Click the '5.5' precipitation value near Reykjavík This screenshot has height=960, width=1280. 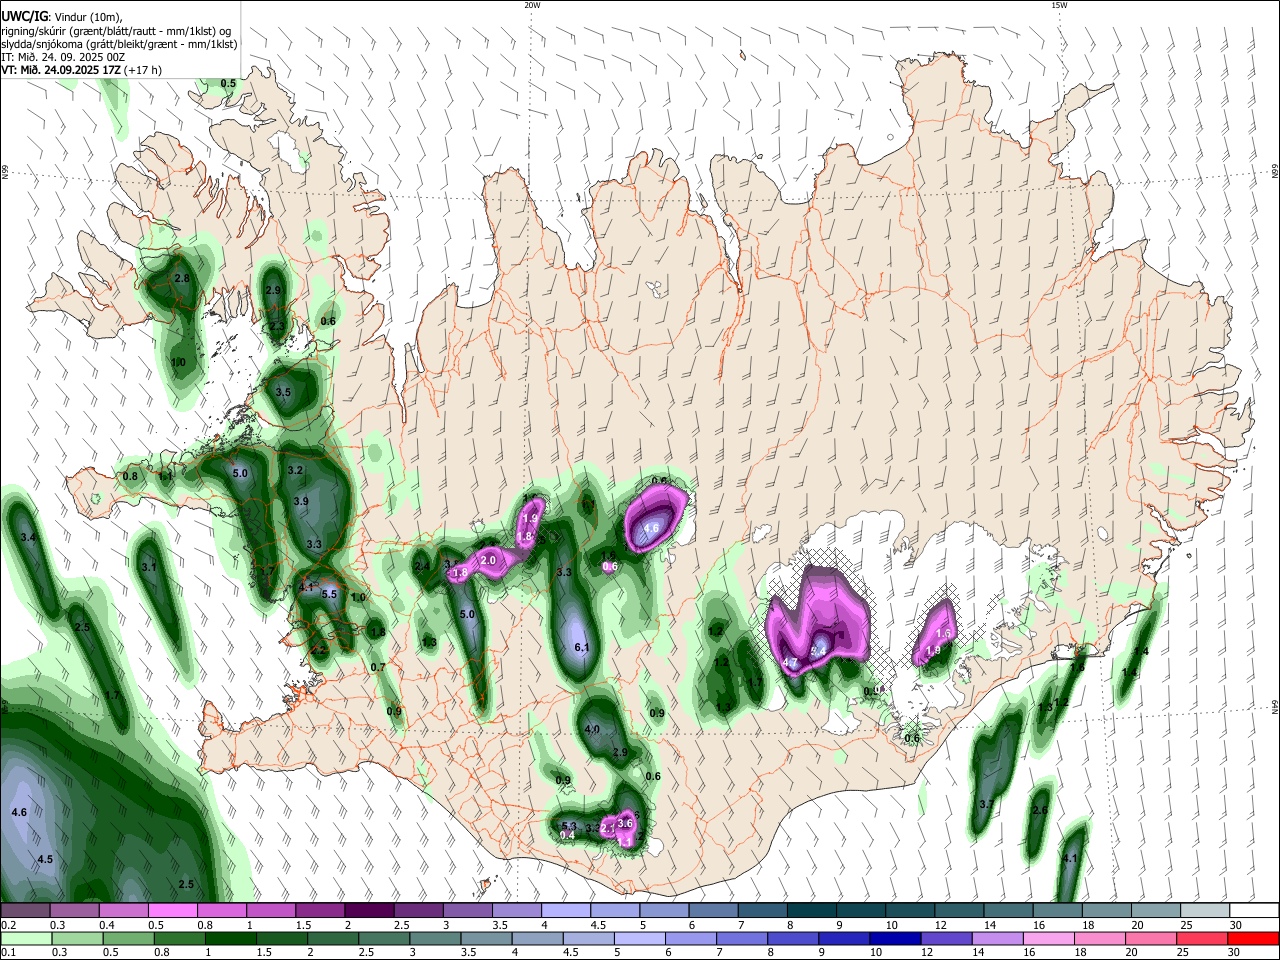pos(330,594)
